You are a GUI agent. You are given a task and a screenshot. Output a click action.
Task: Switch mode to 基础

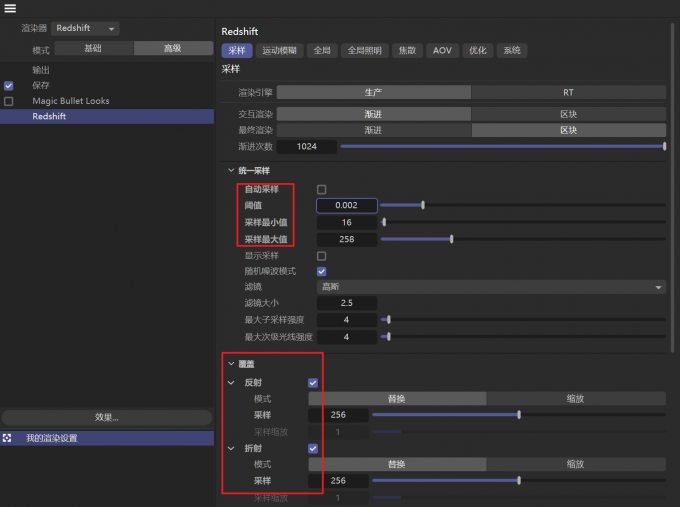tap(93, 48)
